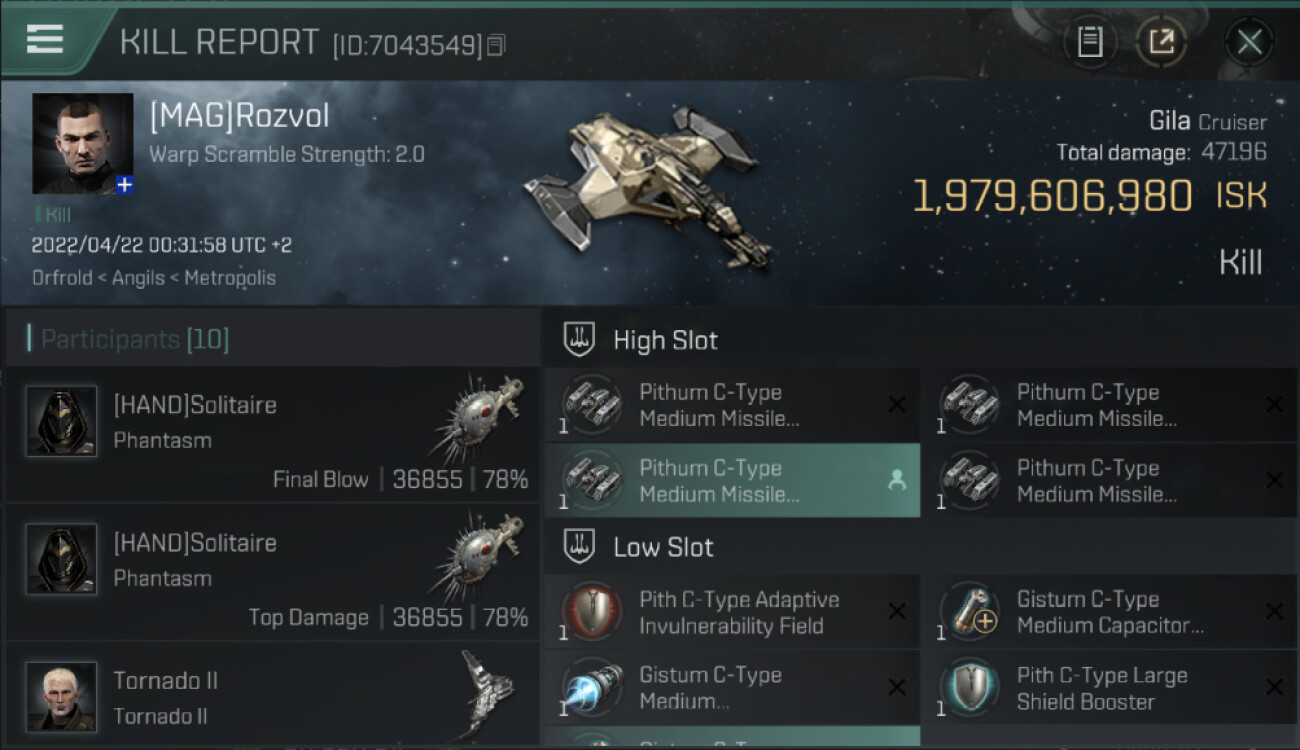The image size is (1300, 750).
Task: Open Solitaire's Final Blow participant entry
Action: coord(273,435)
